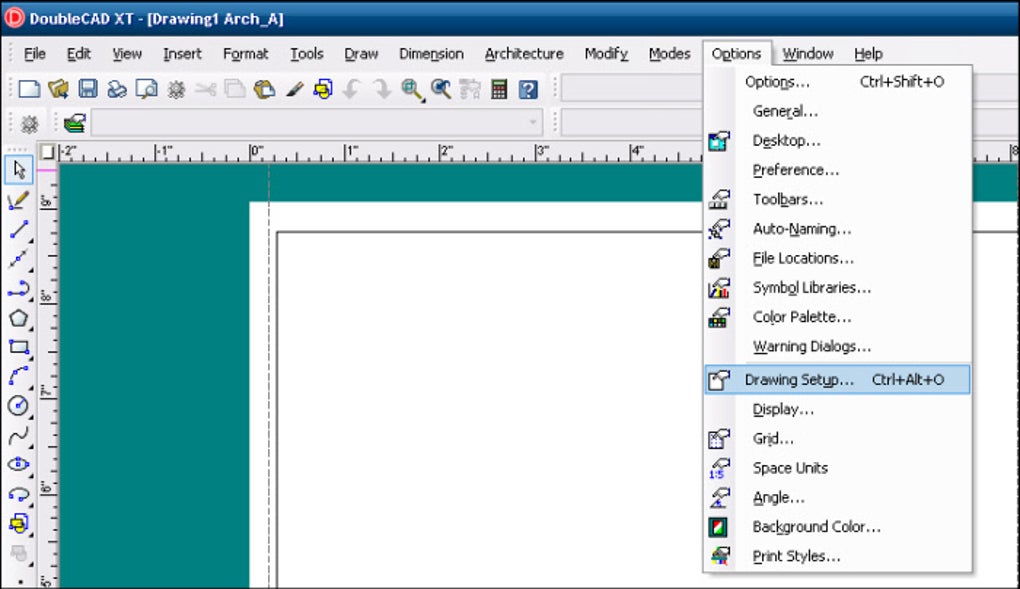Viewport: 1020px width, 589px height.
Task: Click the New drawing icon
Action: (x=29, y=89)
